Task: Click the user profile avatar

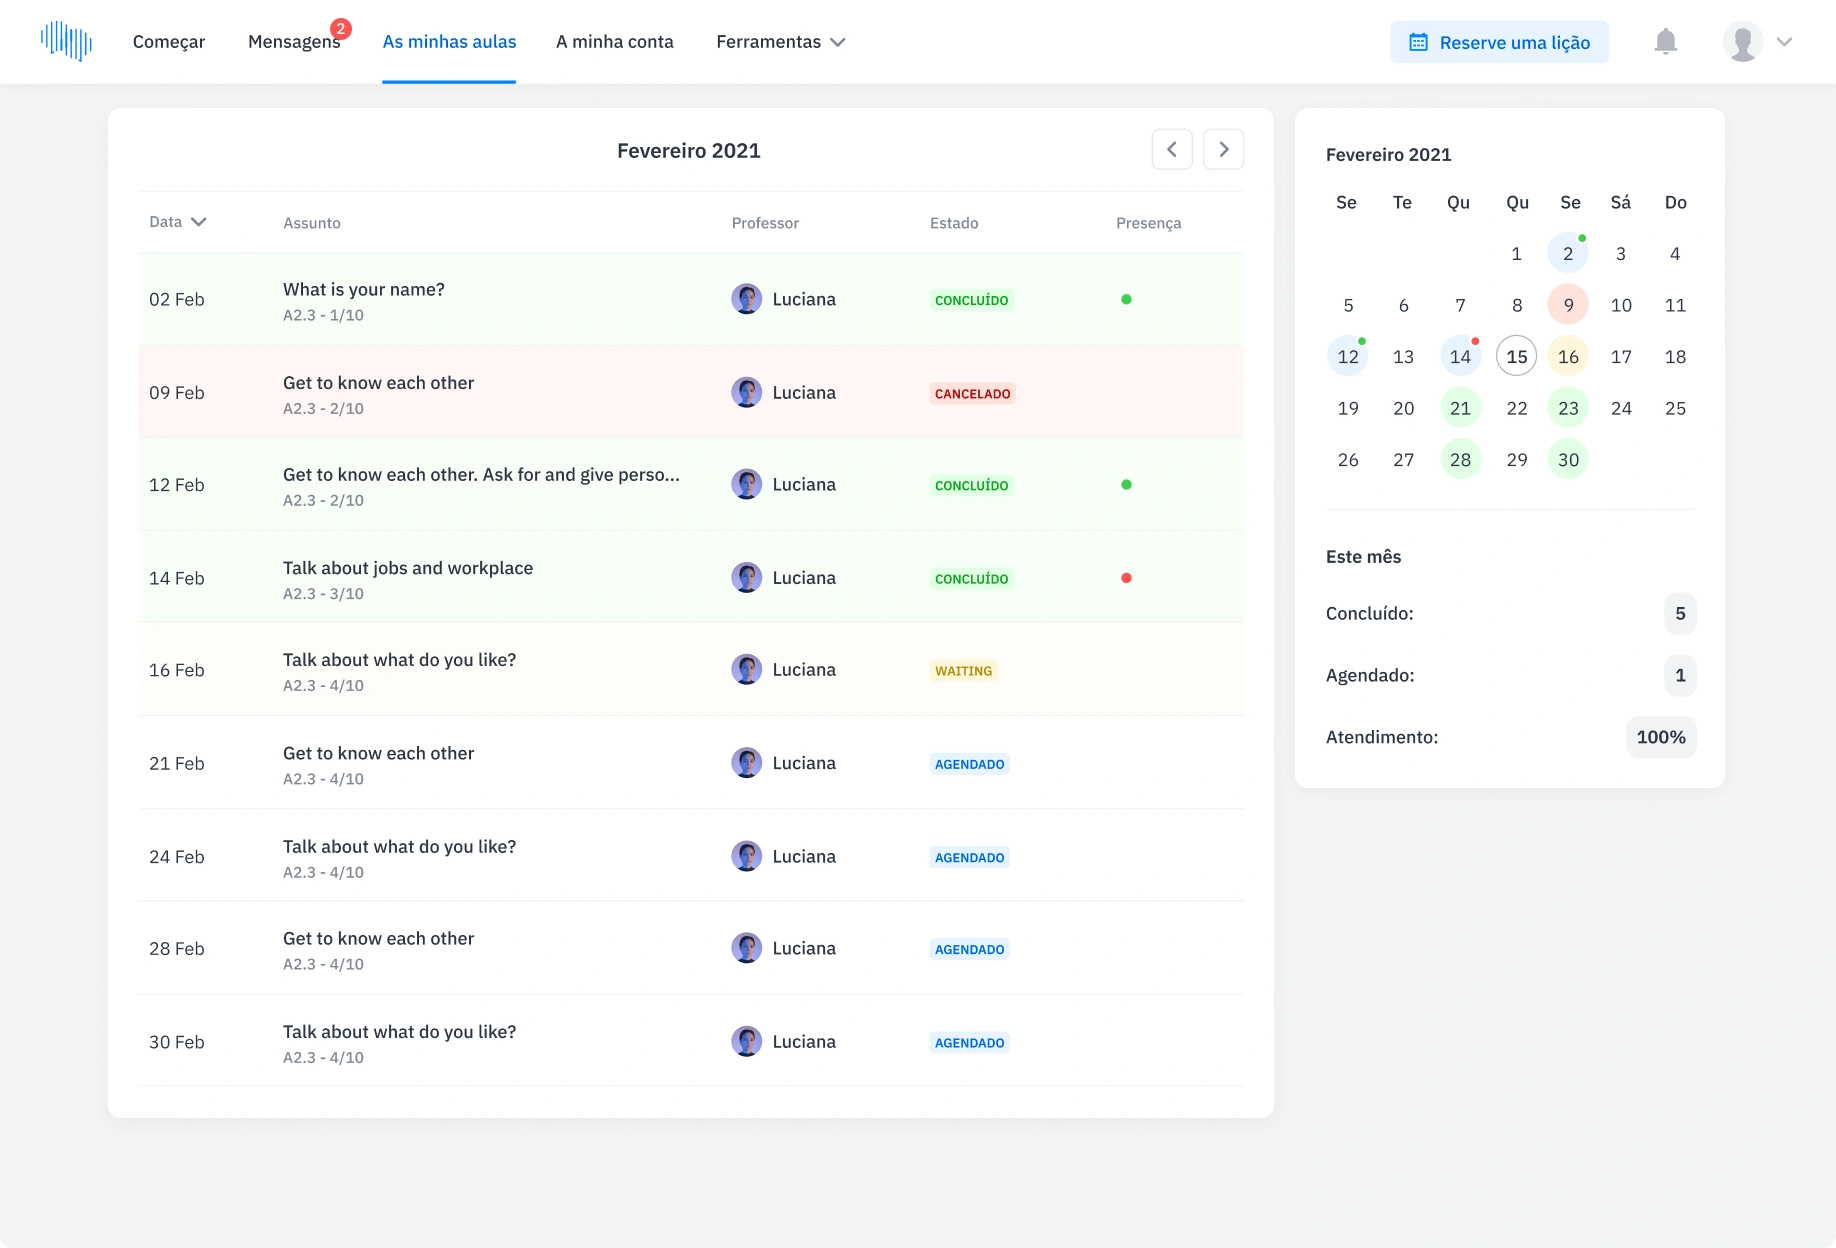Action: 1742,42
